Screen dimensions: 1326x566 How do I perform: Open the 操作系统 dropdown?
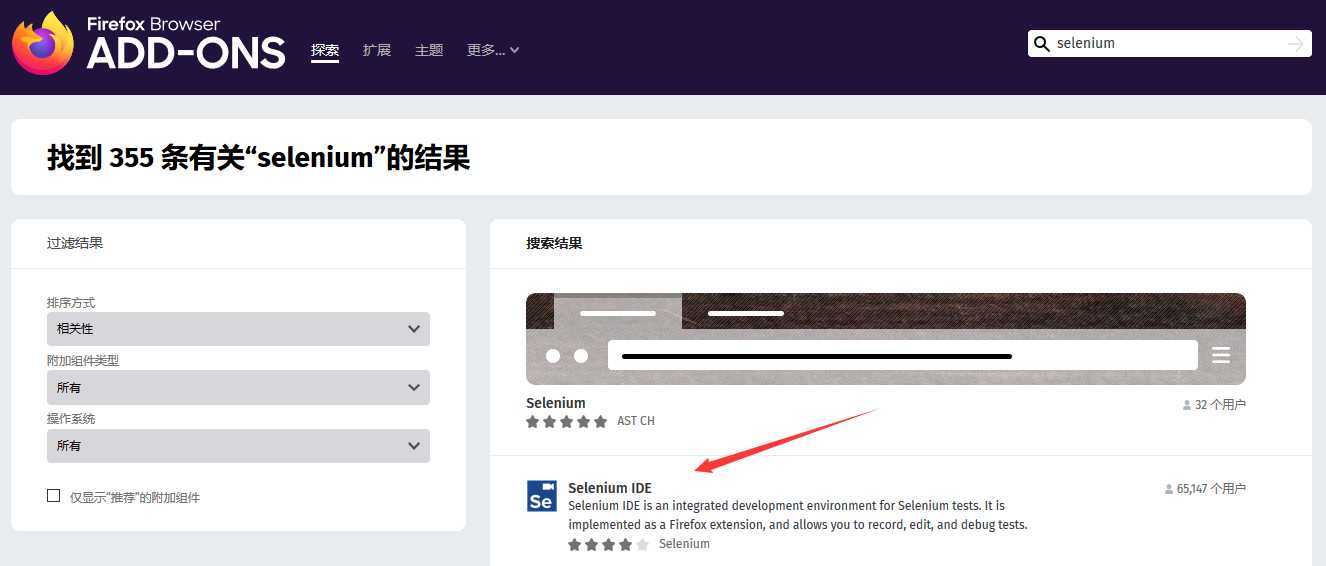[238, 446]
